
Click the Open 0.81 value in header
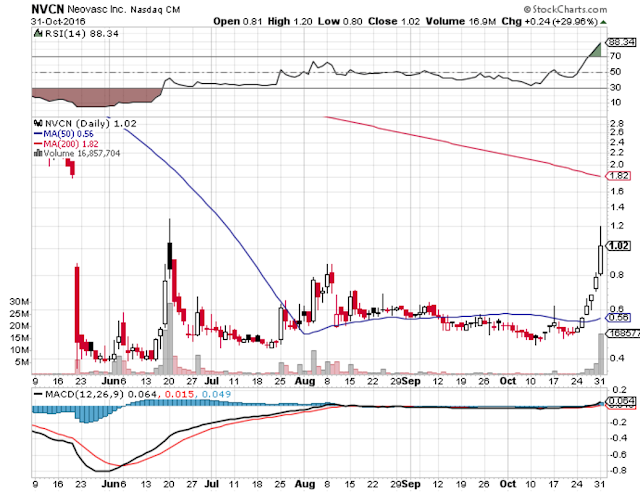click(x=238, y=22)
